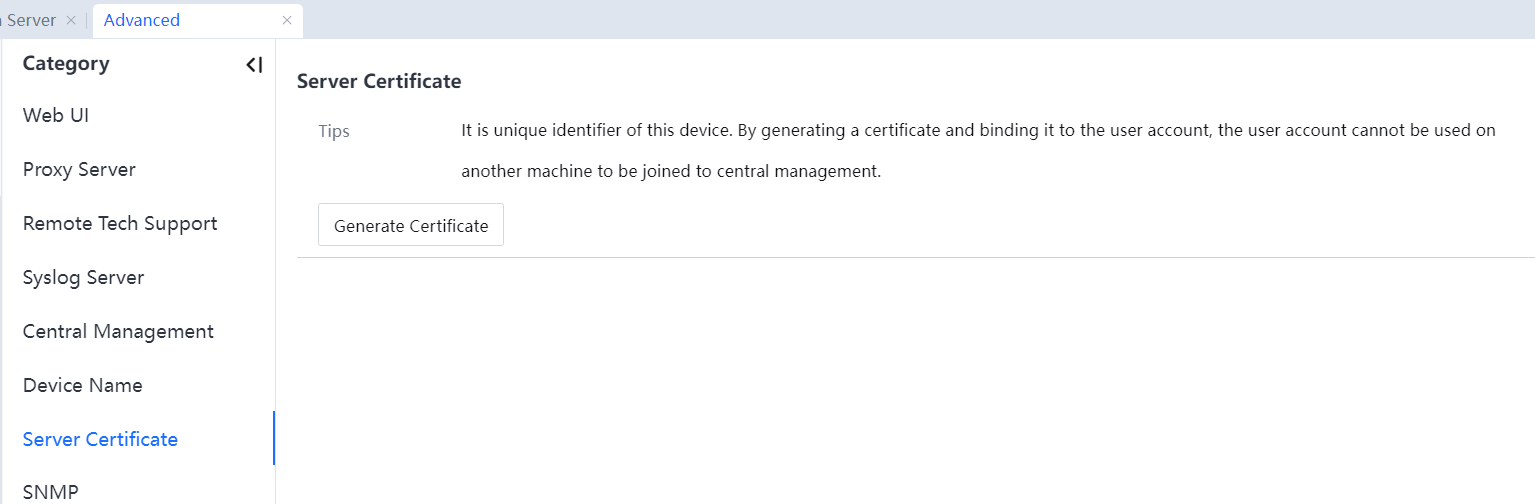This screenshot has height=504, width=1535.
Task: Open Central Management category
Action: 118,331
